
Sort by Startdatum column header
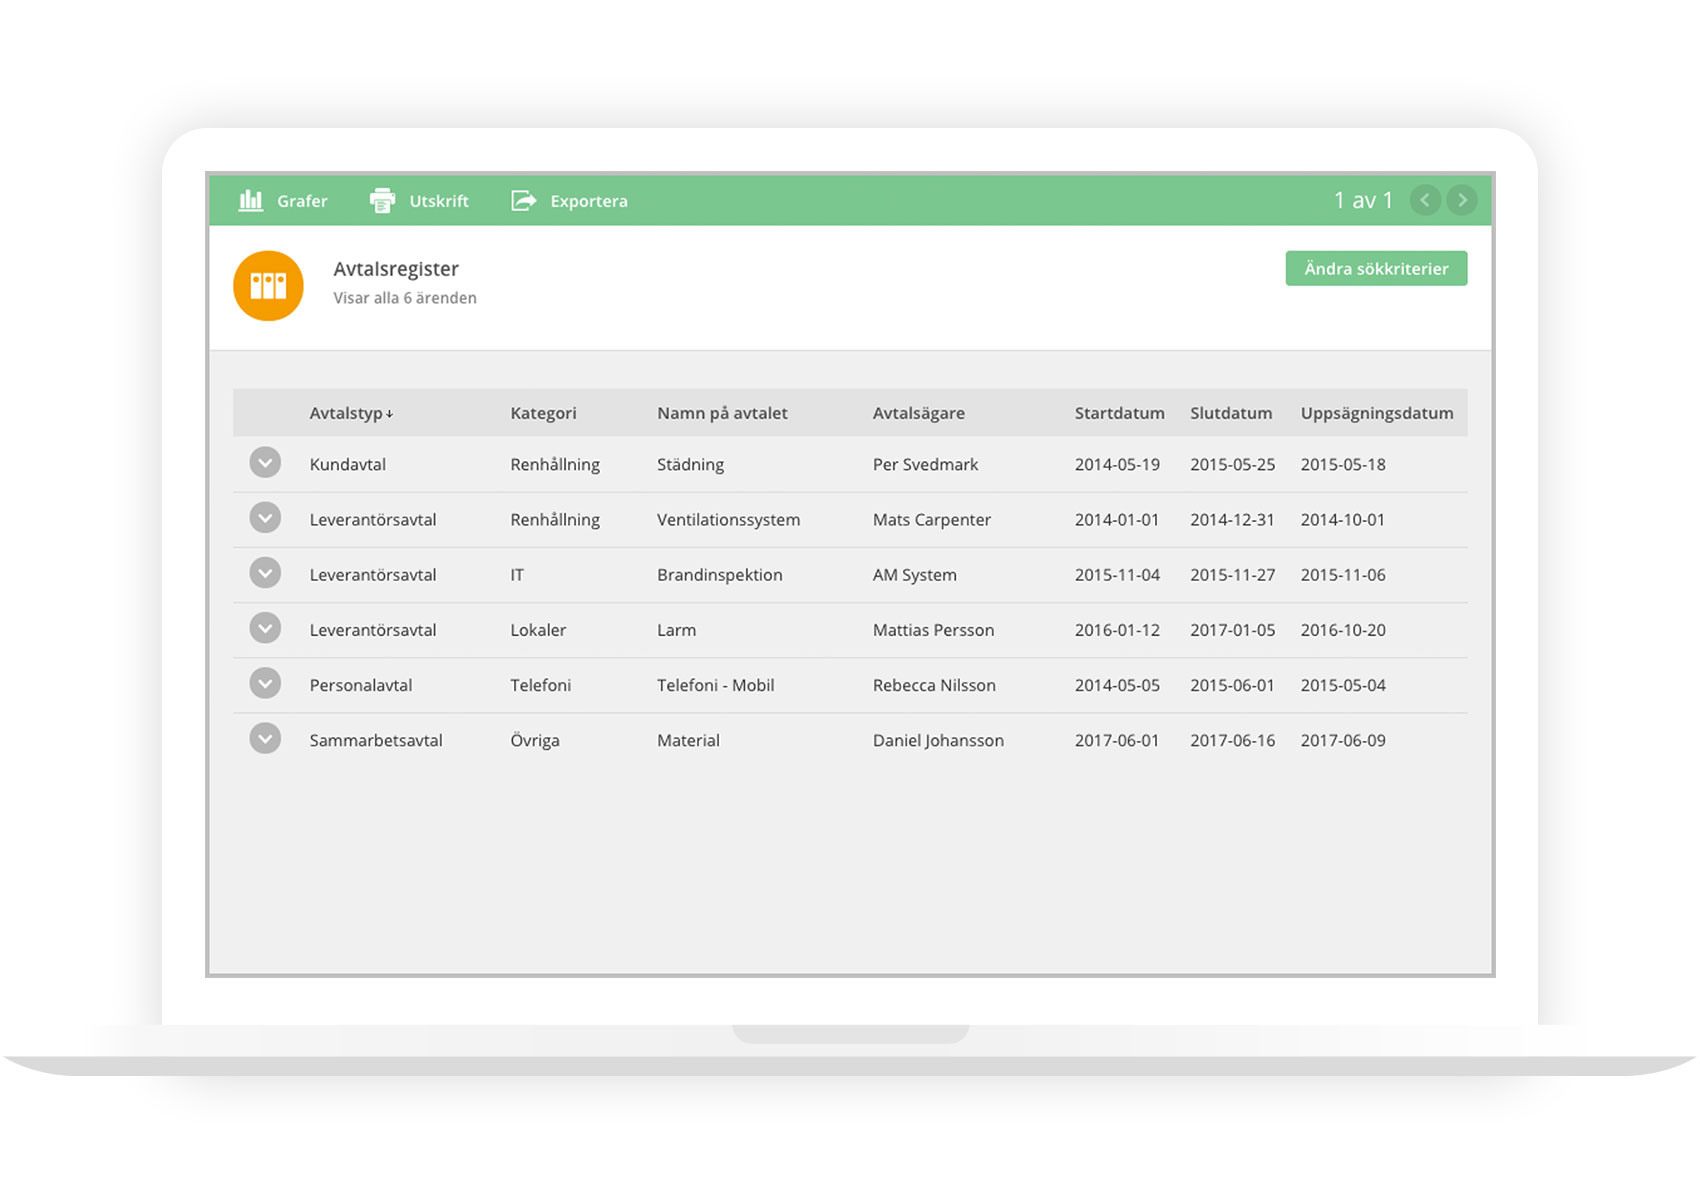[x=1120, y=413]
